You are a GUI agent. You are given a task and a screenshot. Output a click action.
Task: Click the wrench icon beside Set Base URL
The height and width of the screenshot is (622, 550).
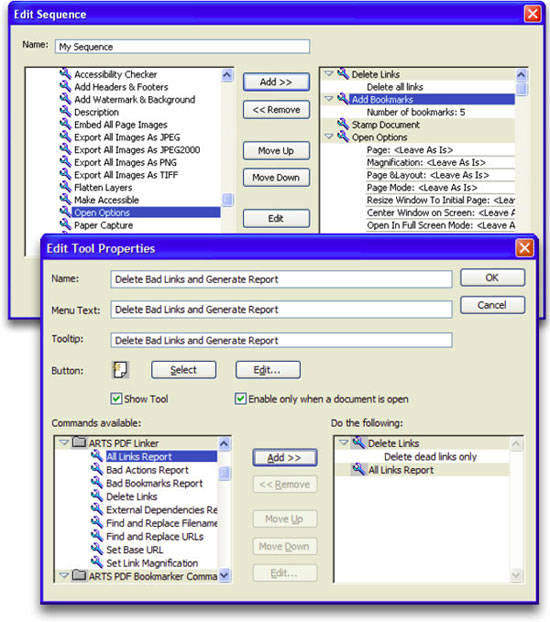[97, 549]
